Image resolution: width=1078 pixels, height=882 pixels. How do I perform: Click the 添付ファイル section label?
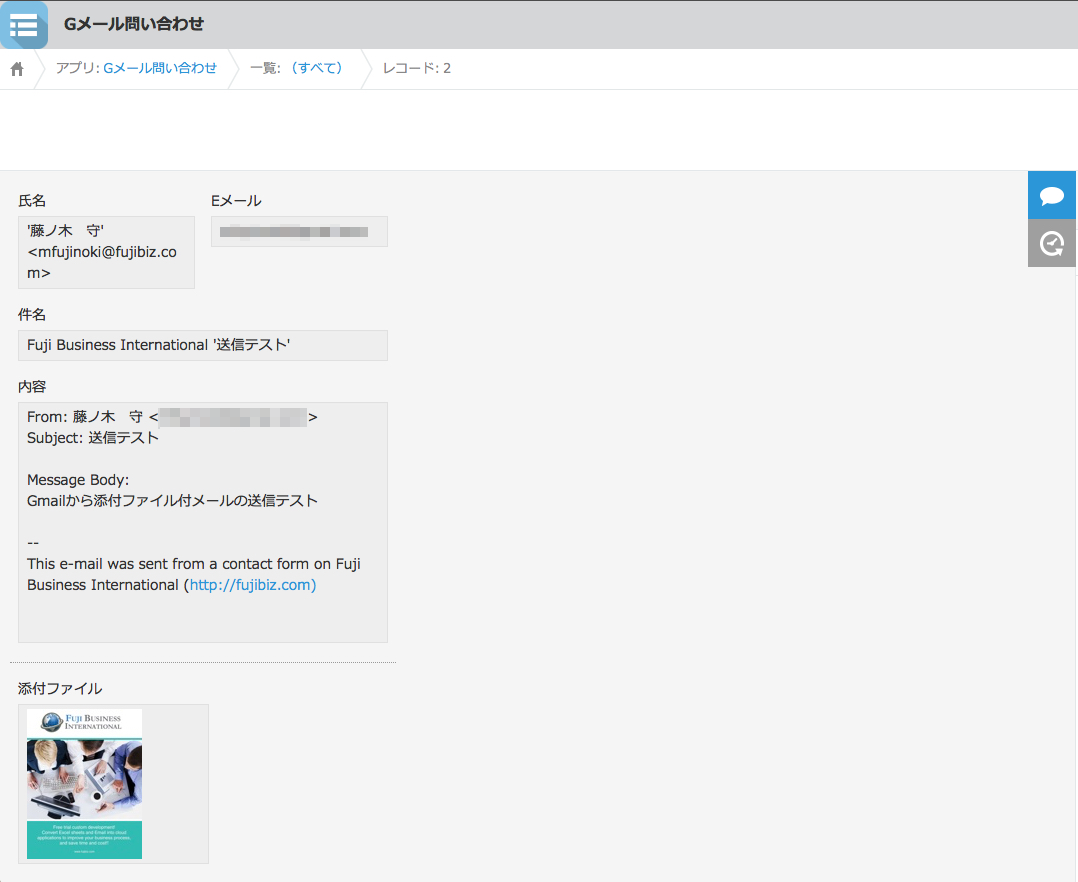tap(60, 689)
